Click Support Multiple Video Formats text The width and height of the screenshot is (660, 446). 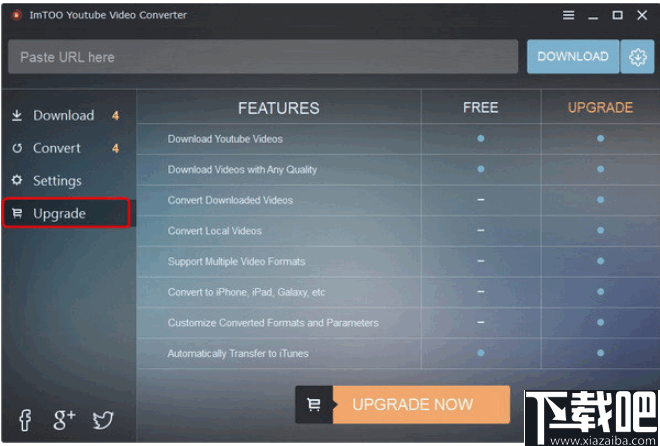(236, 262)
